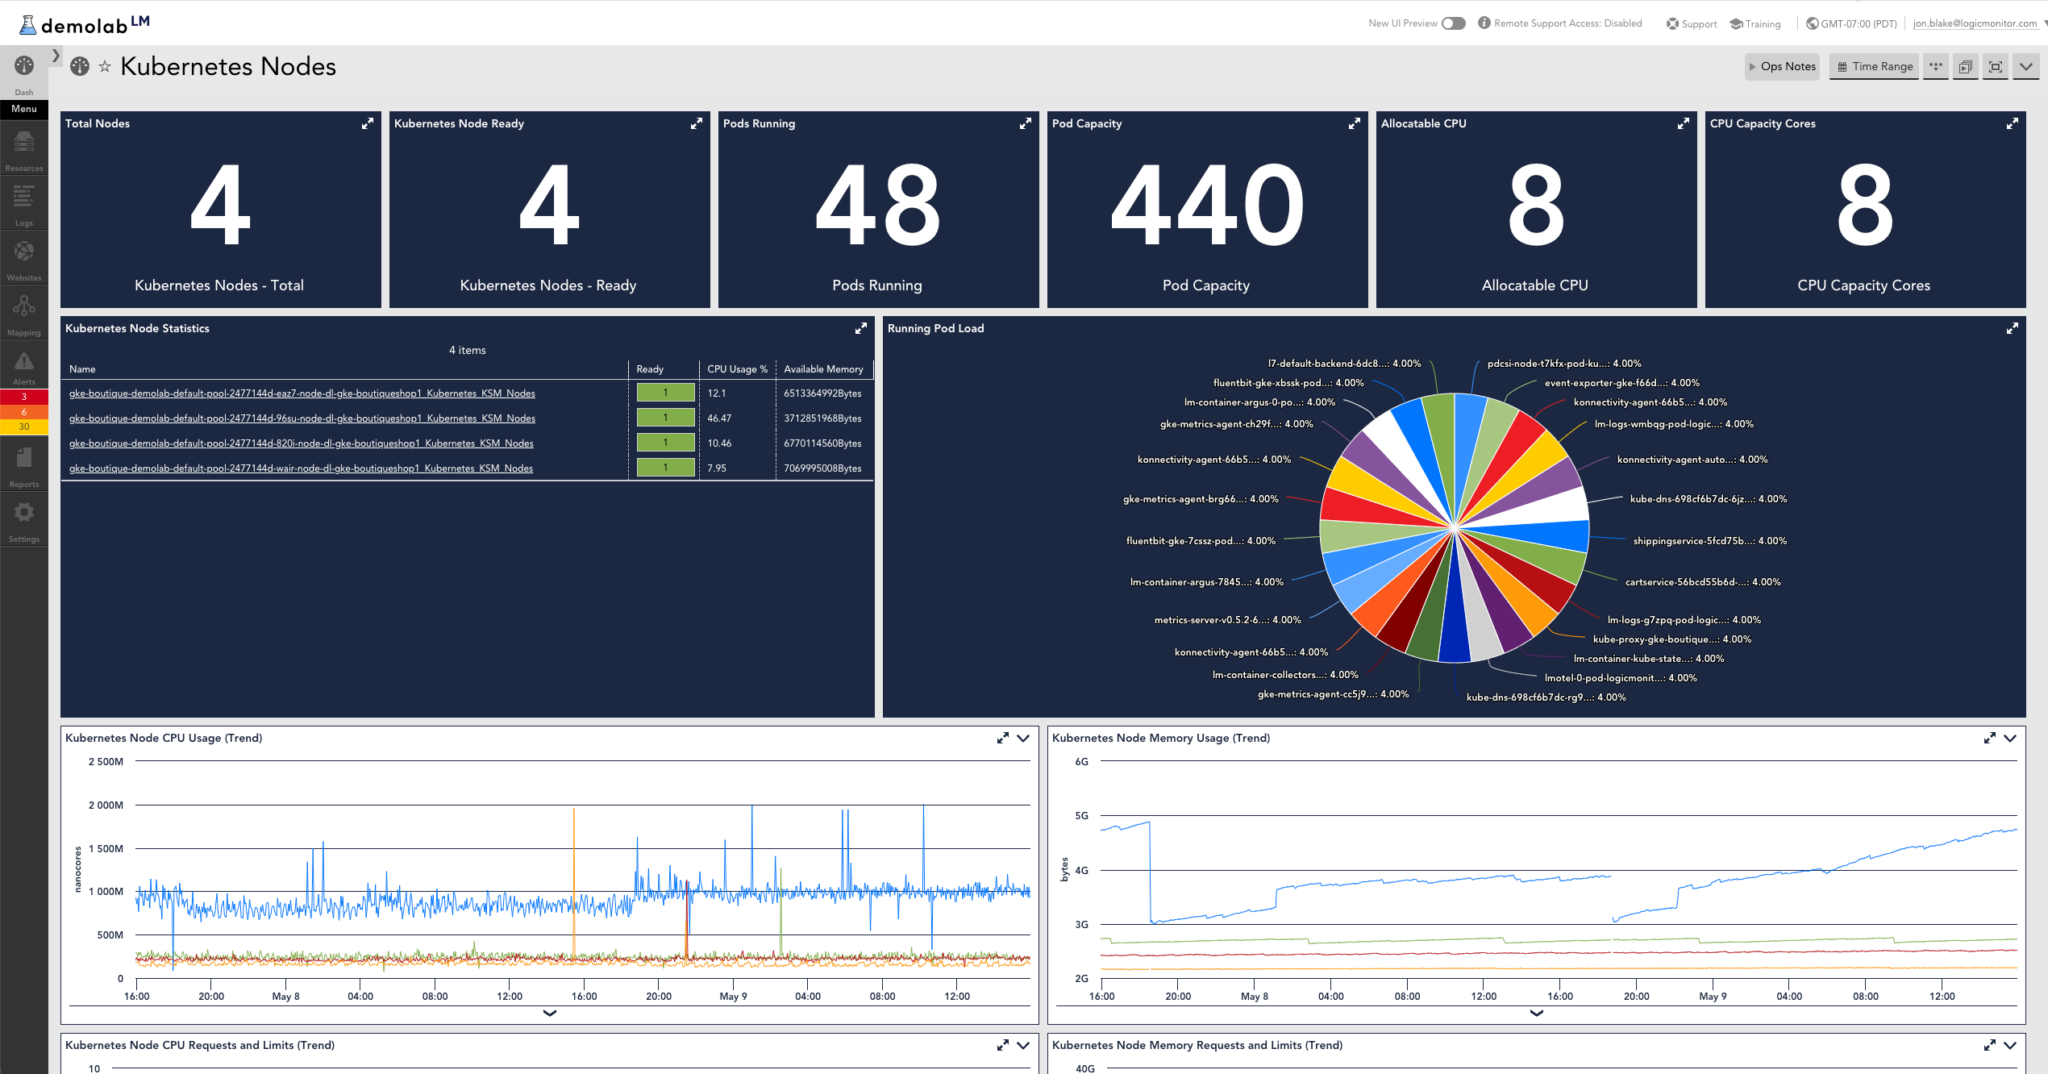Star the Kubernetes Nodes dashboard
Image resolution: width=2048 pixels, height=1074 pixels.
point(104,66)
